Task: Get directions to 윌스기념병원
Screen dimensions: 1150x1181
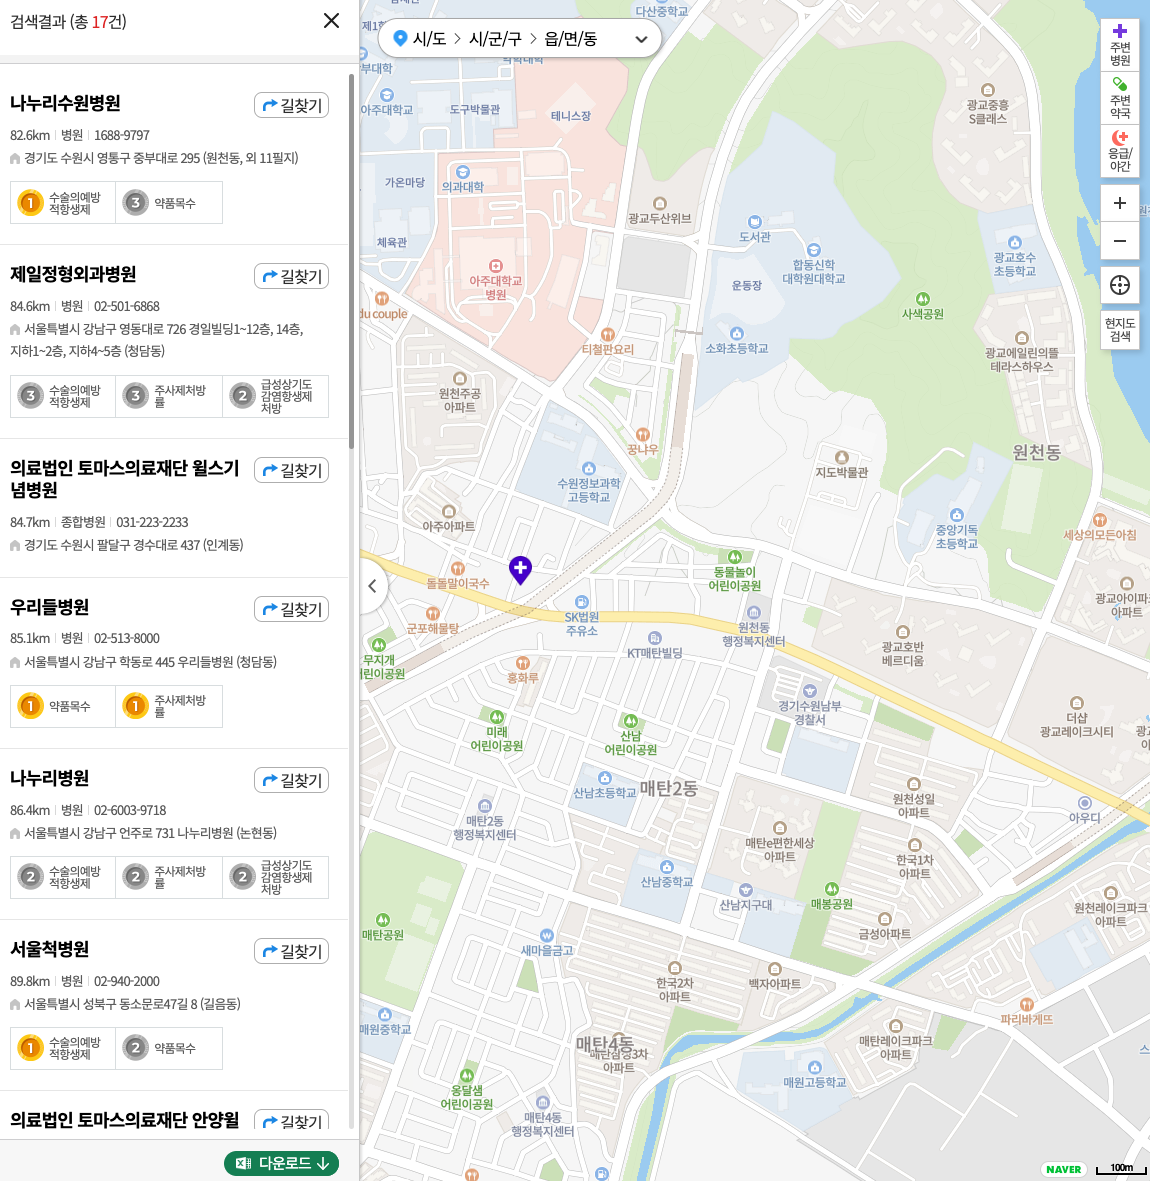Action: pos(291,470)
